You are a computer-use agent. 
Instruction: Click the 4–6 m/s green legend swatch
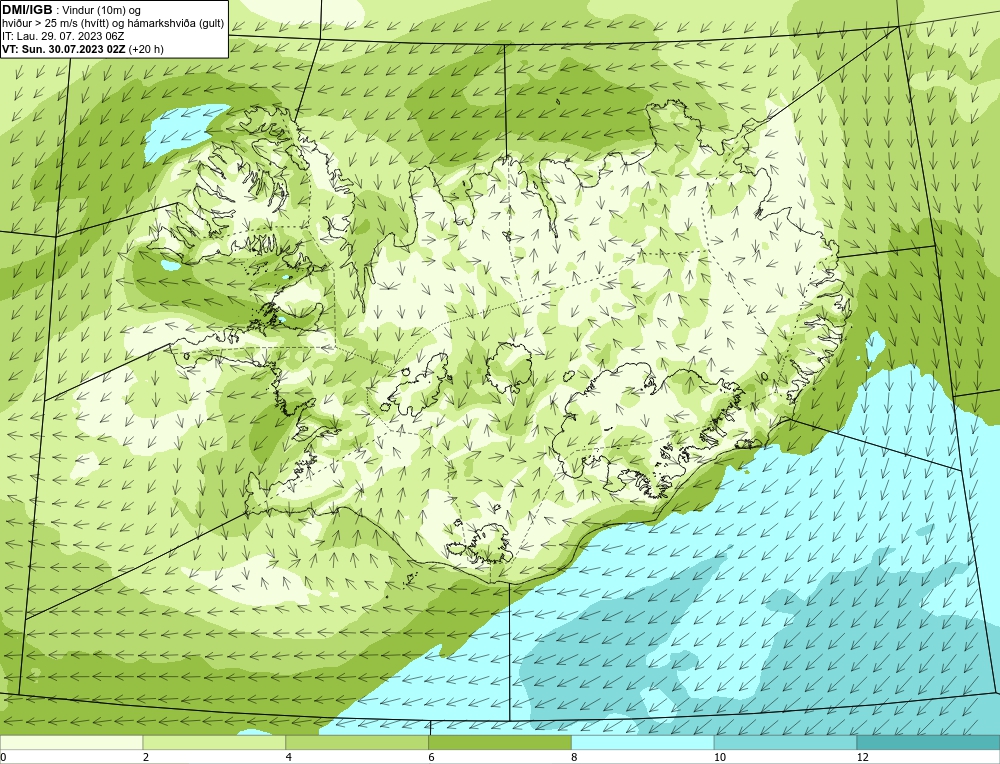357,743
